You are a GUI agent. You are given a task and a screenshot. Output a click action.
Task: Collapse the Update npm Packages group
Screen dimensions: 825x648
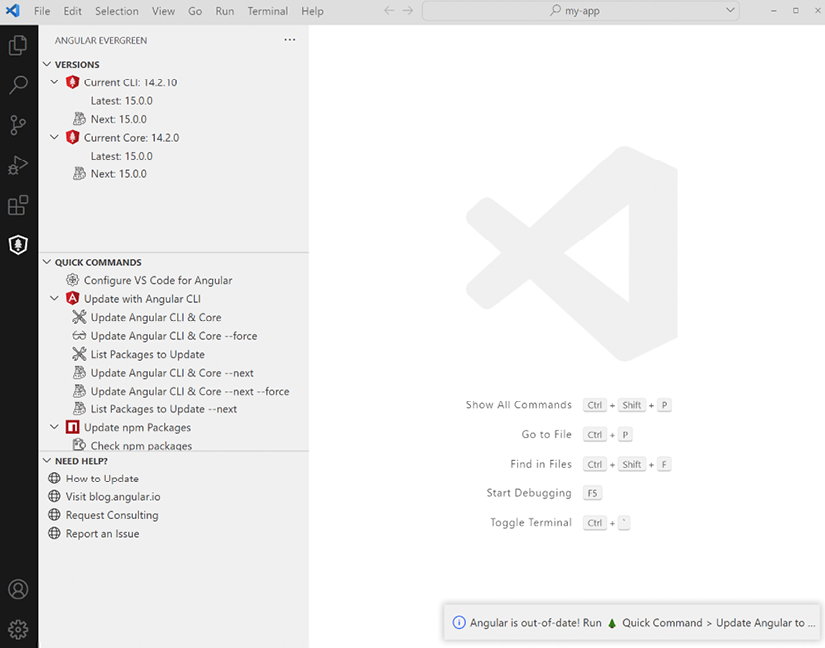(54, 427)
